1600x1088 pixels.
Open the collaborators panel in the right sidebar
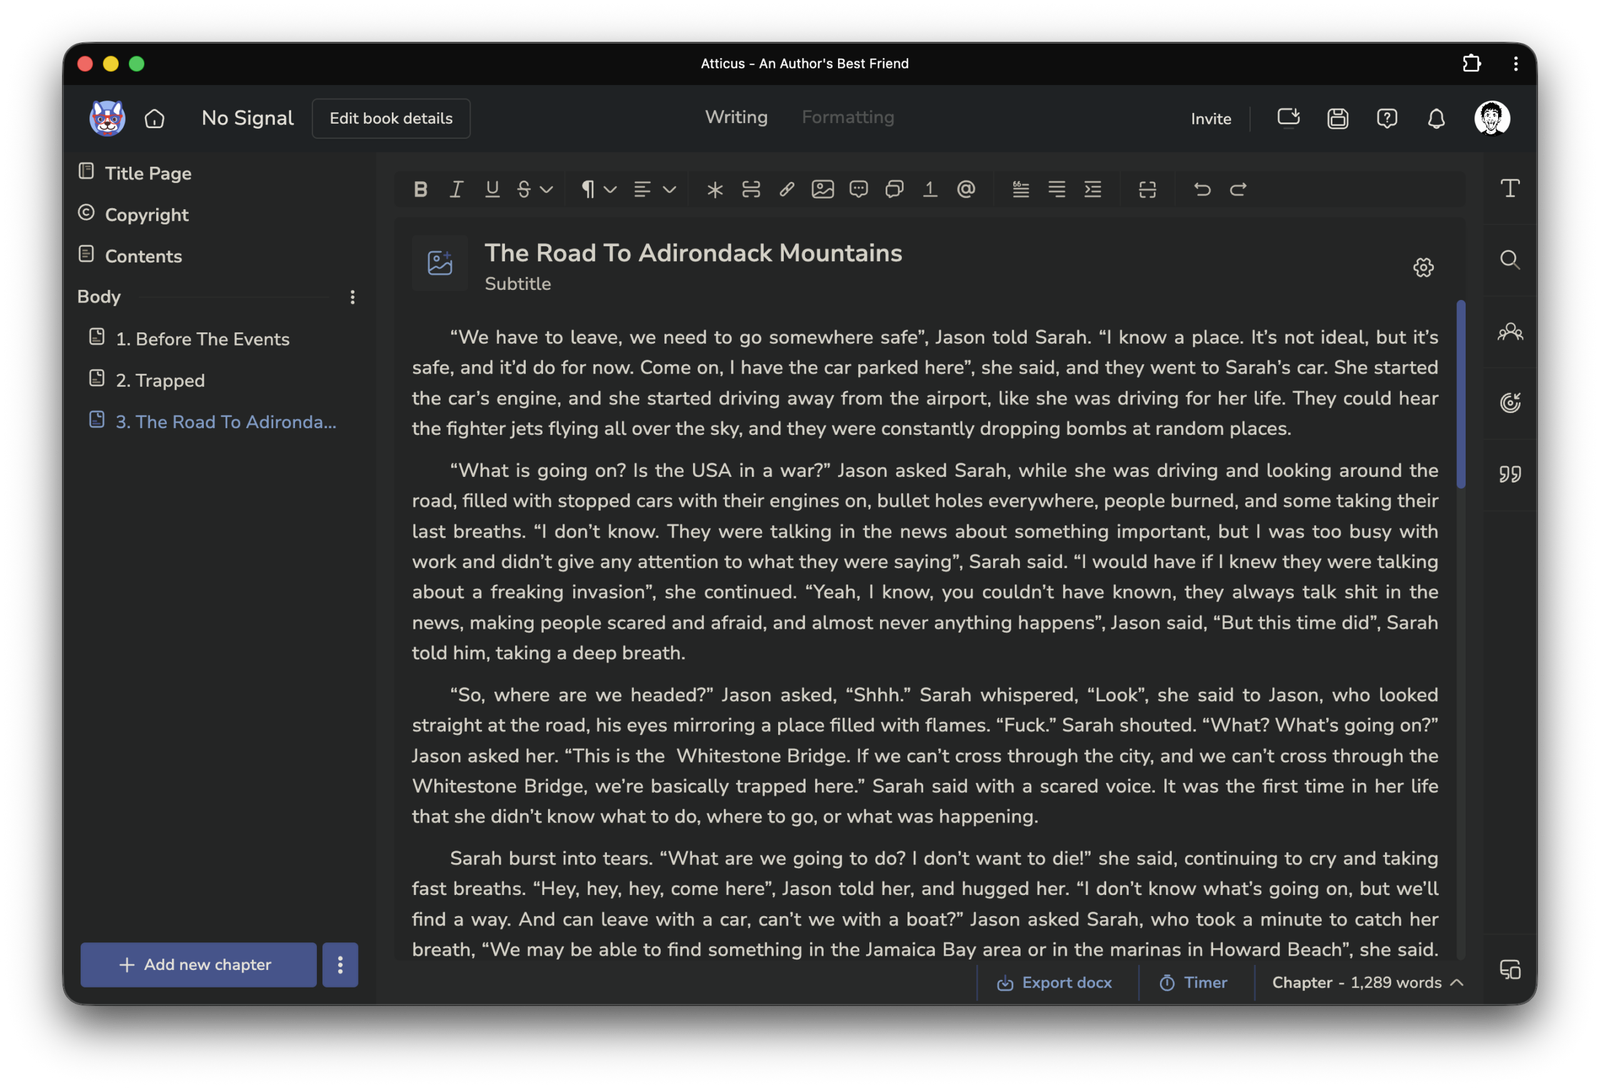pos(1510,332)
